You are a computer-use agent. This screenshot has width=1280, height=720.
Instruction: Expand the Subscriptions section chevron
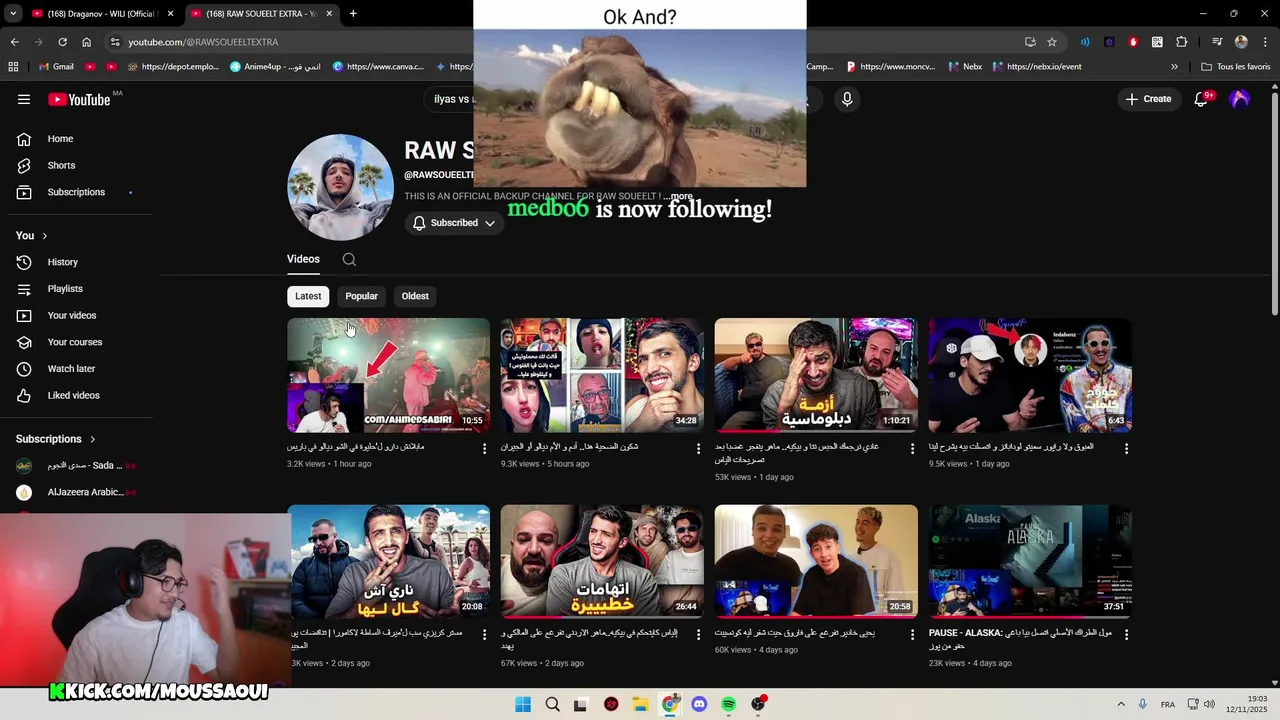point(93,439)
